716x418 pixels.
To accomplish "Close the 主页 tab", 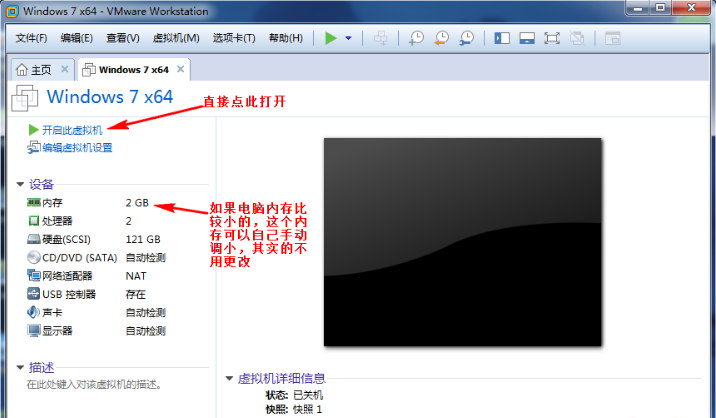I will pyautogui.click(x=64, y=69).
